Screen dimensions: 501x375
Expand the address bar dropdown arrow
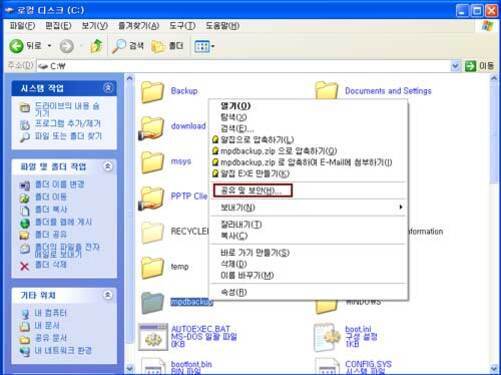(455, 66)
